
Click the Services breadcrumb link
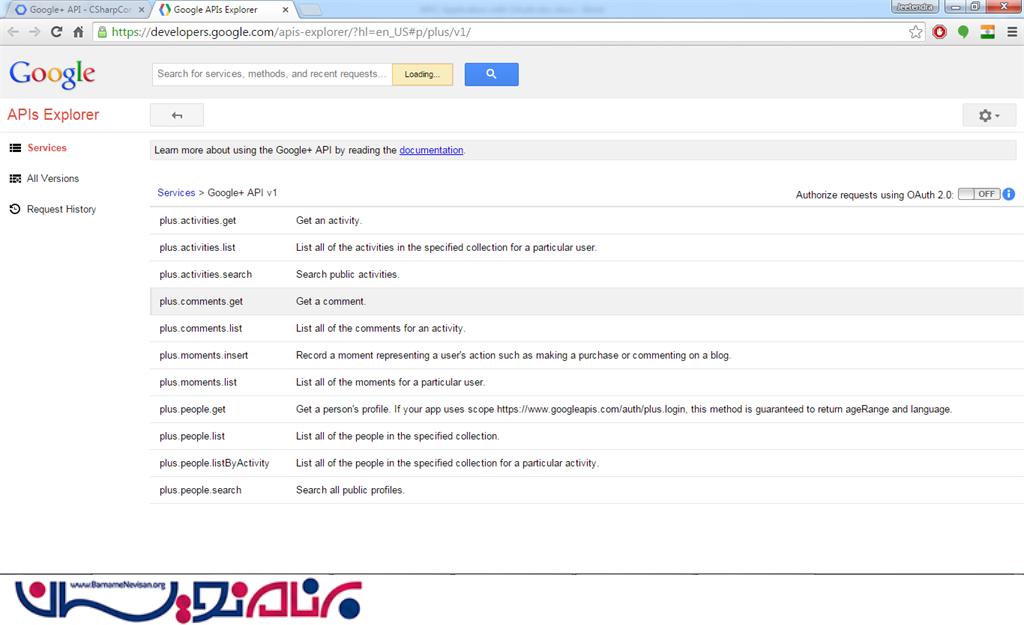point(176,193)
